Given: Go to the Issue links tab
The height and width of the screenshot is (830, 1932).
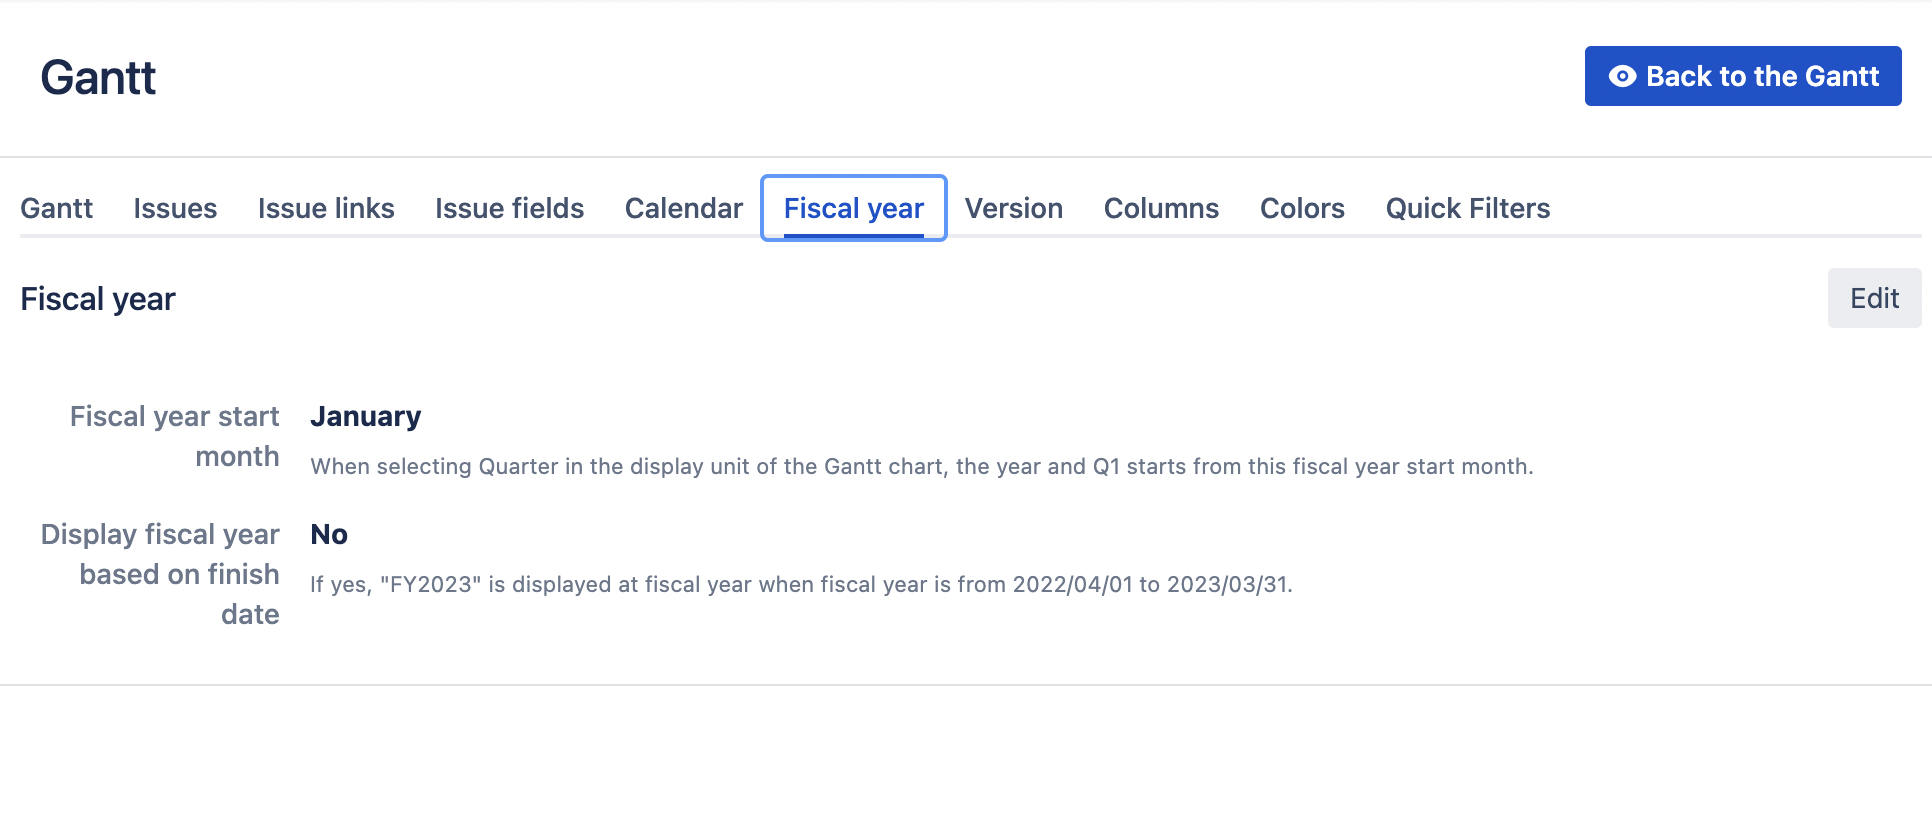Looking at the screenshot, I should (326, 208).
